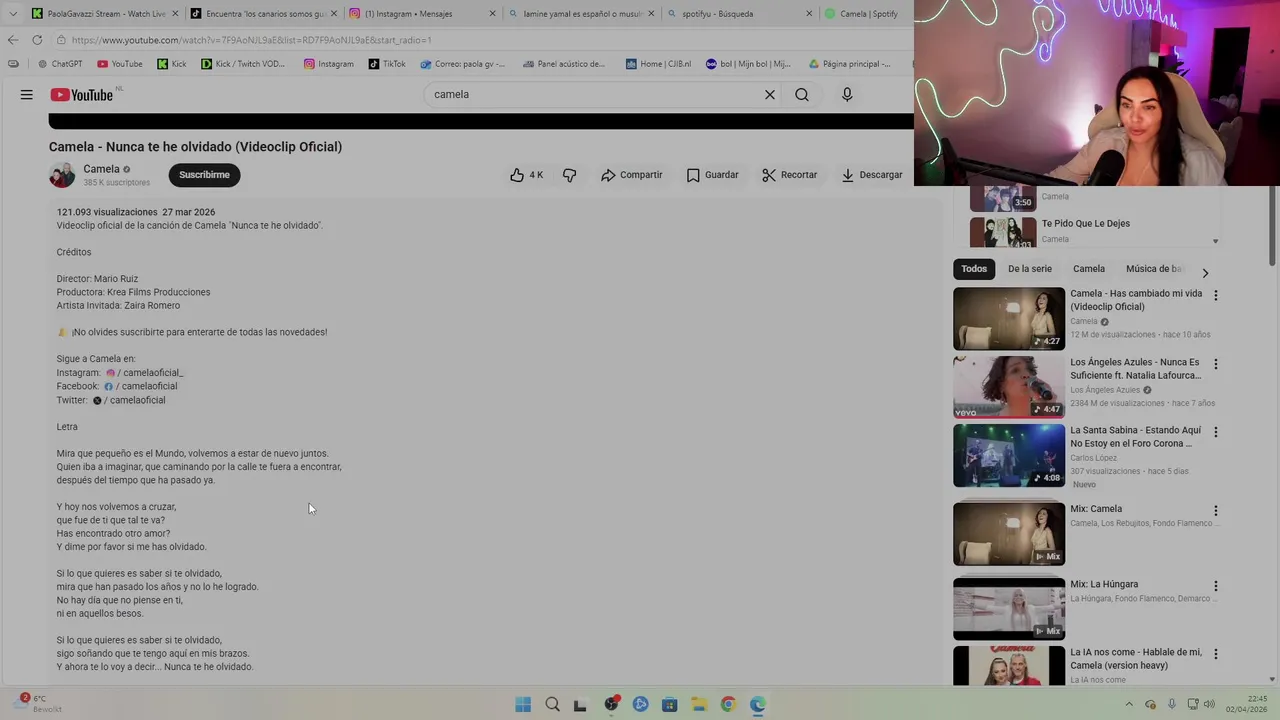
Task: Click the magnifier search button
Action: (x=802, y=94)
